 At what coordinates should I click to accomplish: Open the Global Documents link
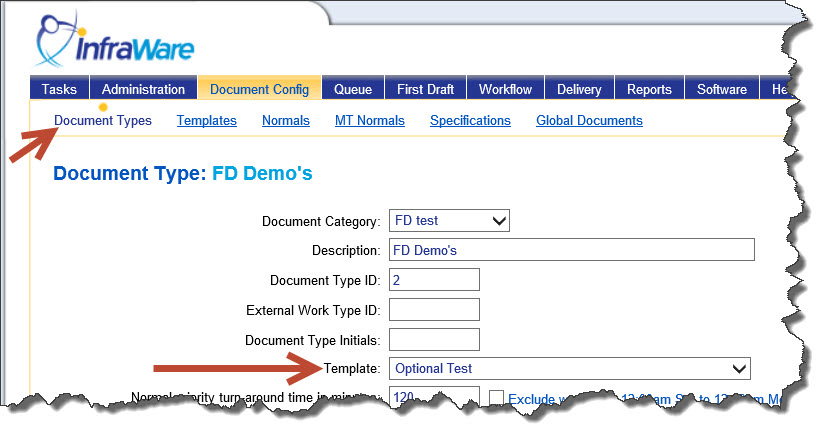tap(589, 120)
